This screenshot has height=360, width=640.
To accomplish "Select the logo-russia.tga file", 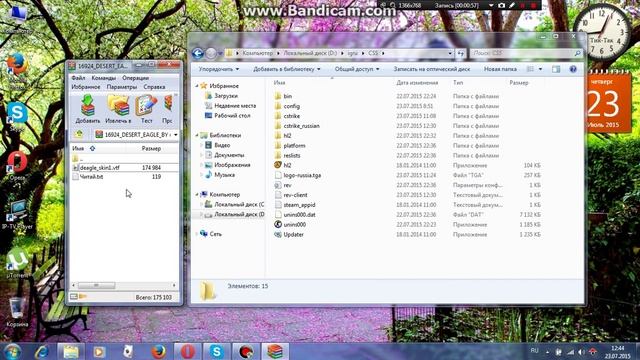I will tap(298, 175).
